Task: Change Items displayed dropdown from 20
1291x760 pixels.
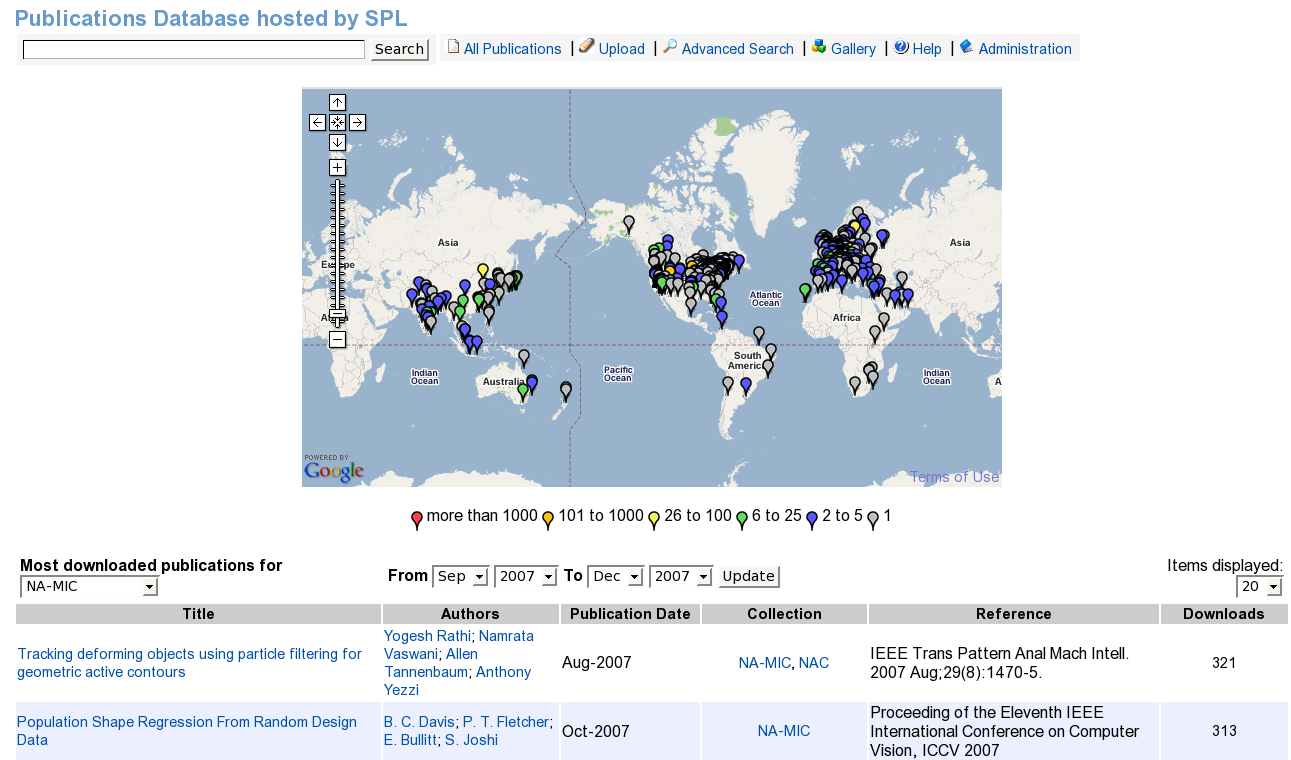Action: point(1259,587)
